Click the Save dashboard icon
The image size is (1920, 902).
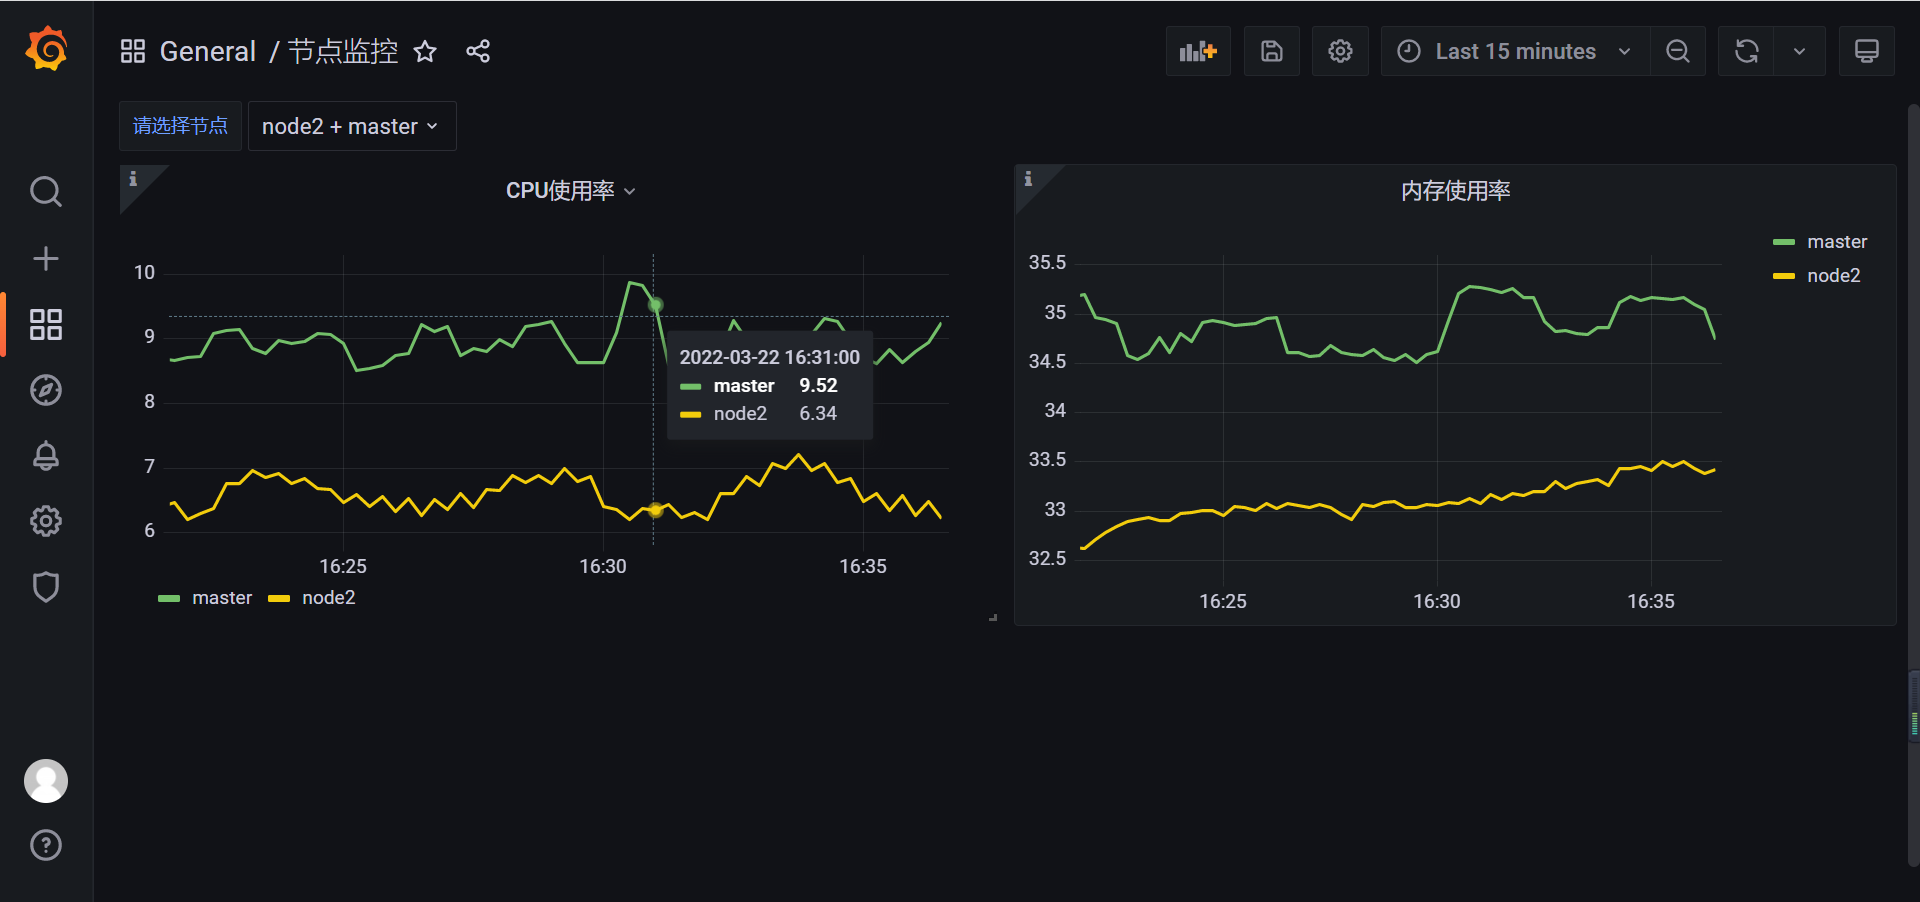pyautogui.click(x=1271, y=50)
